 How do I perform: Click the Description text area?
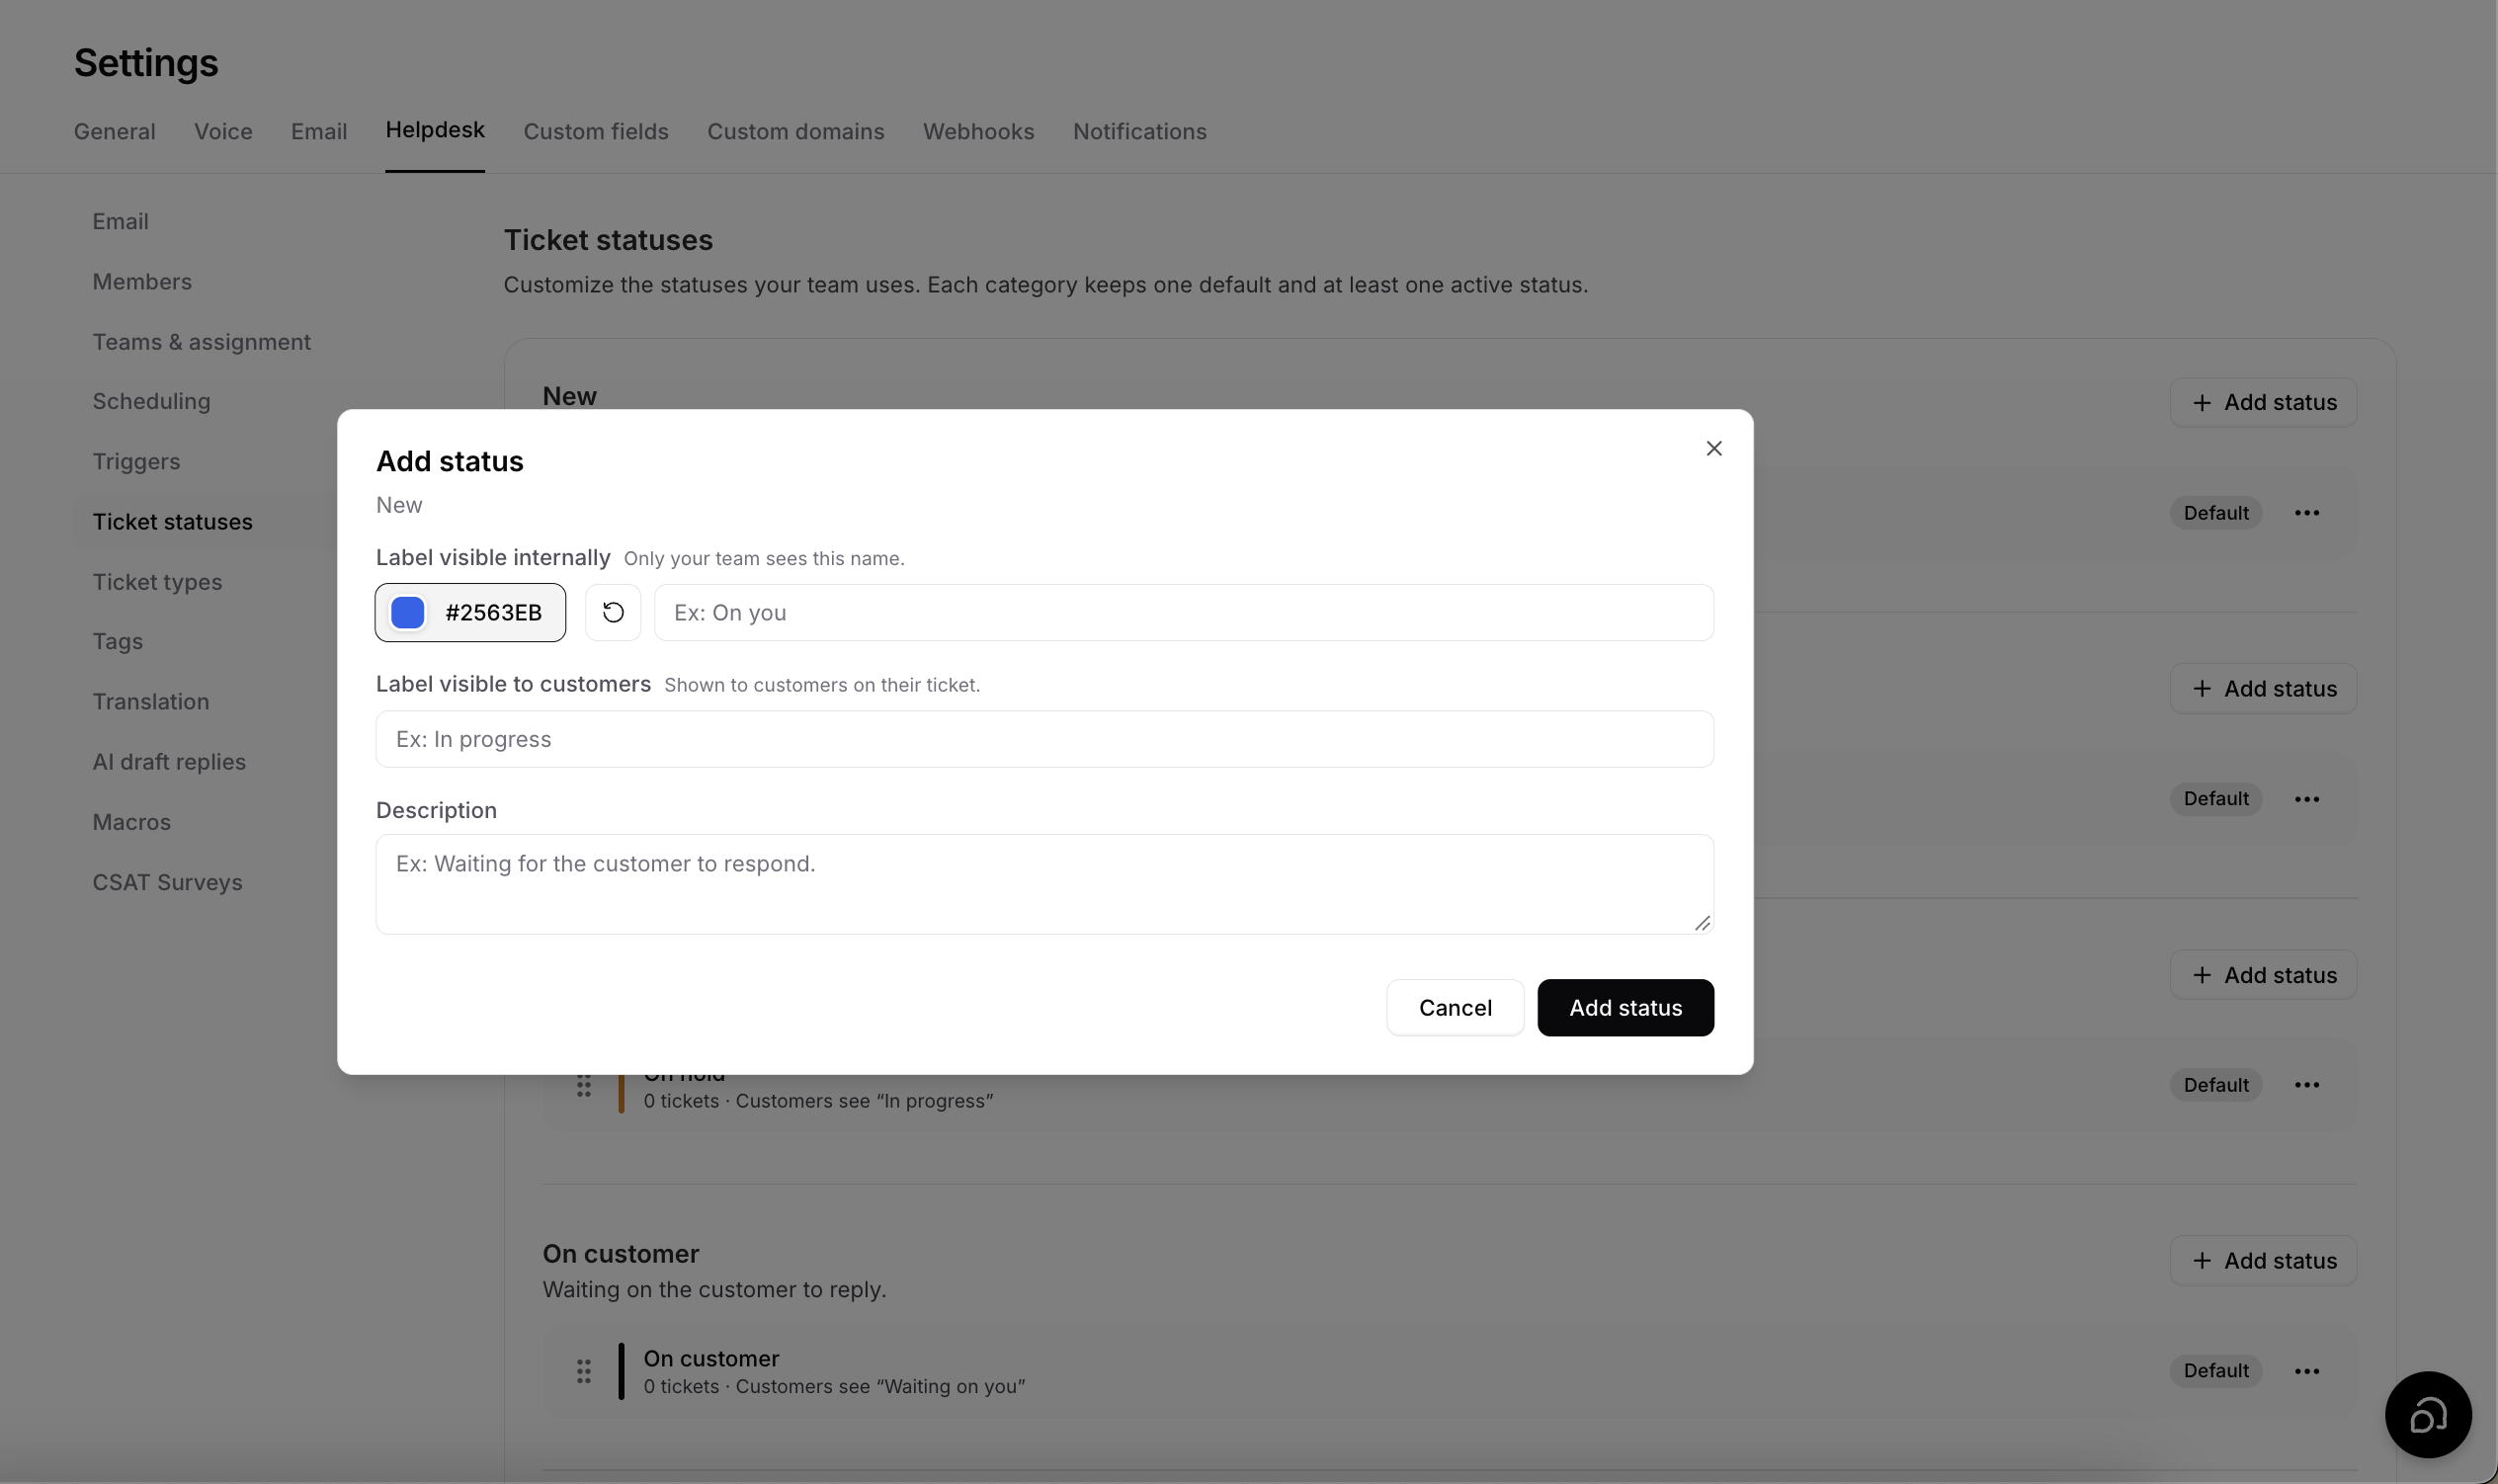tap(1045, 884)
